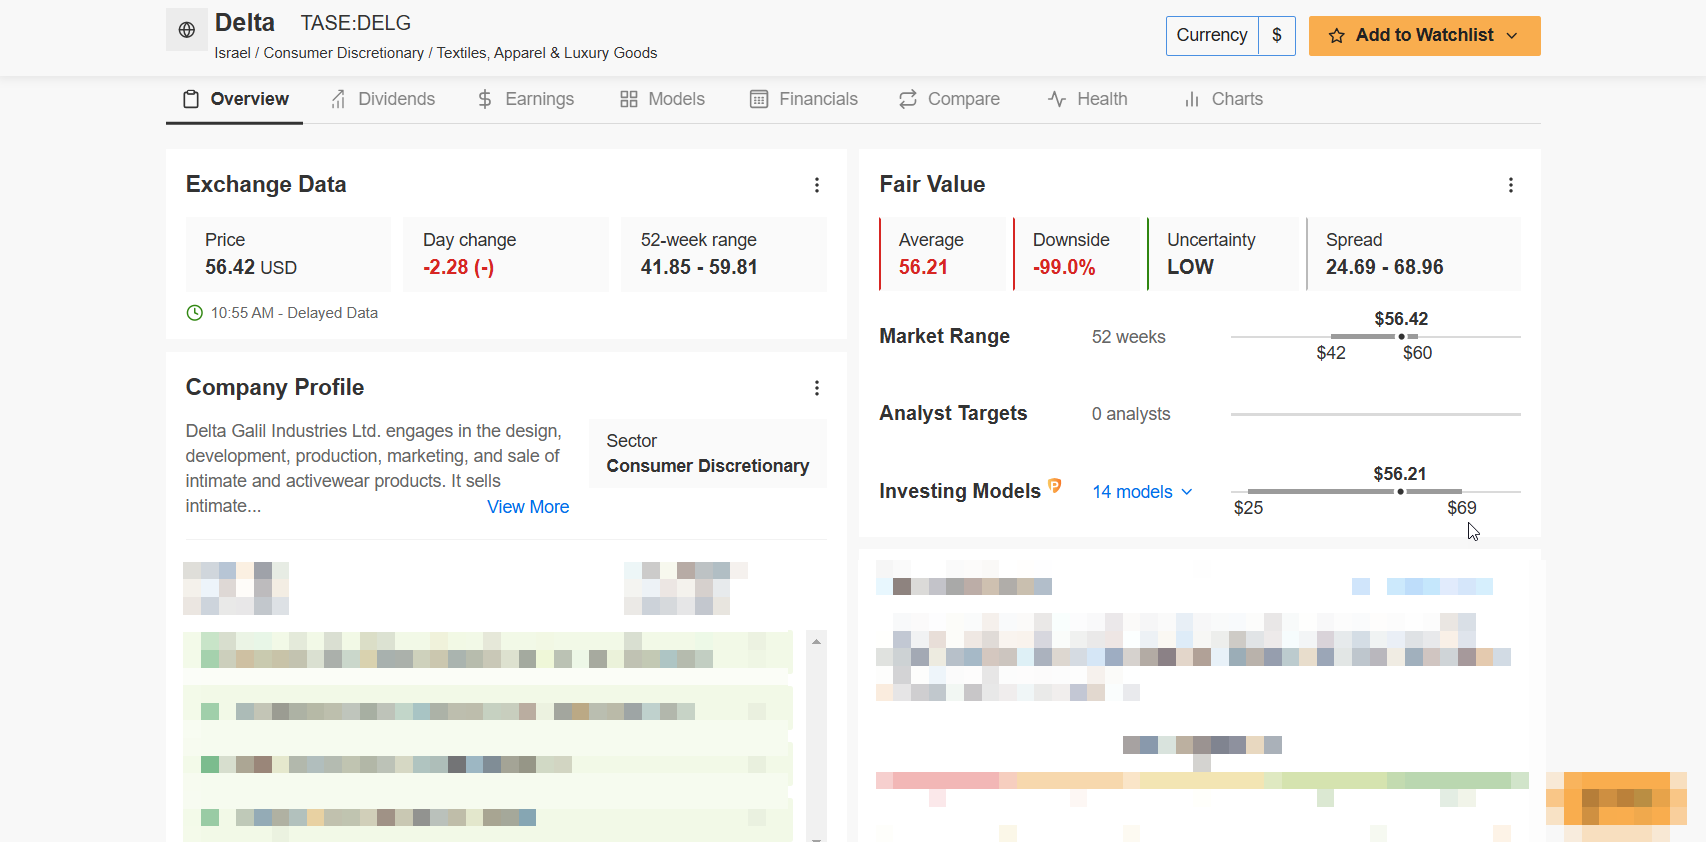Open Exchange Data three-dot options menu
This screenshot has height=842, width=1706.
pos(817,185)
